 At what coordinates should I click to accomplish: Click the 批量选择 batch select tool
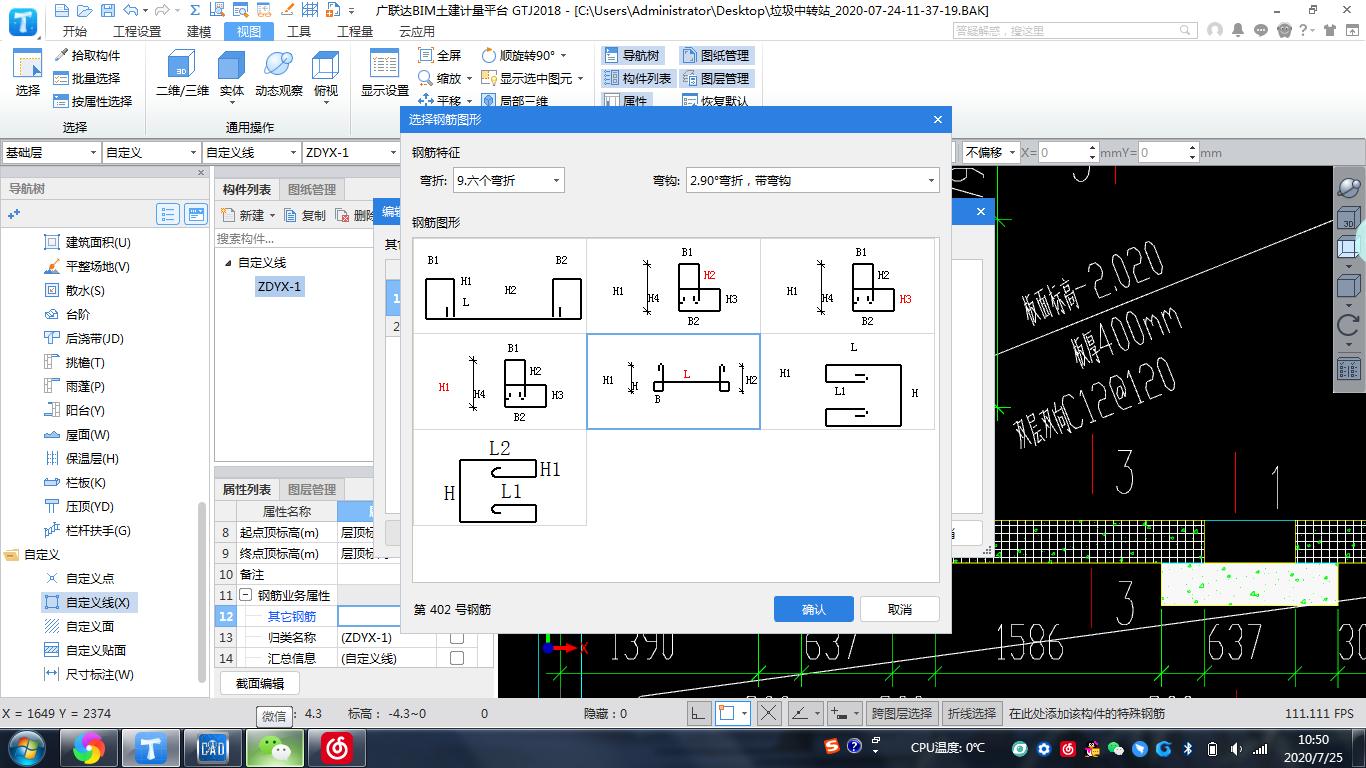tap(87, 78)
